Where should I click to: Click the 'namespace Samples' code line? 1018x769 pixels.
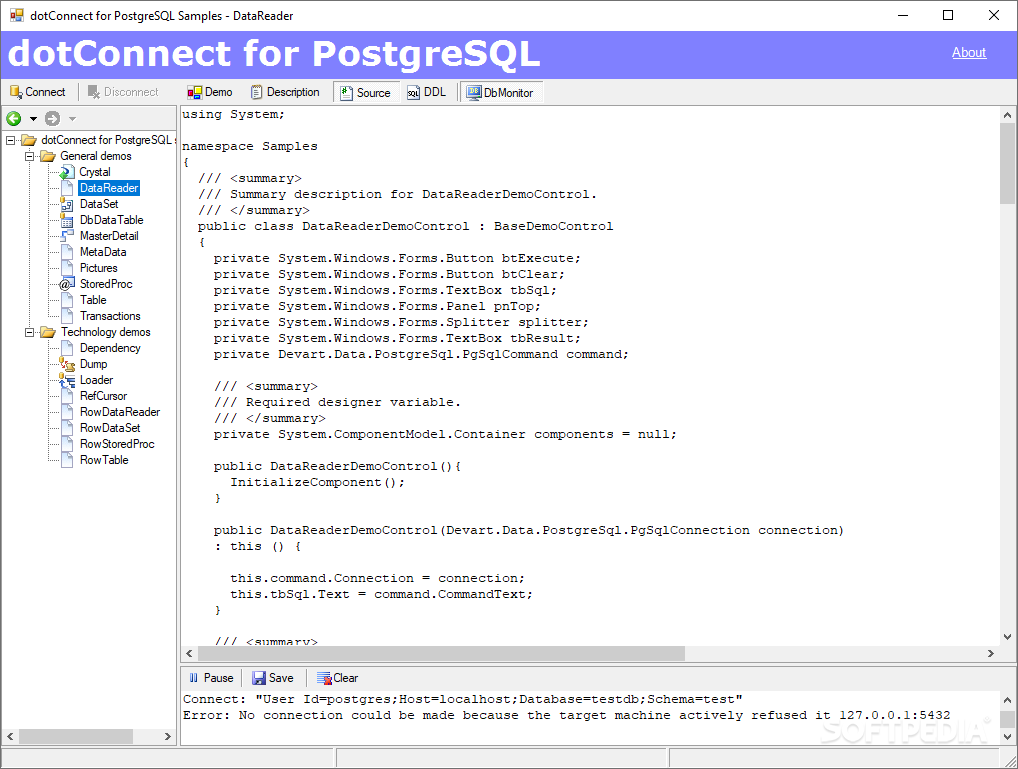click(x=250, y=146)
